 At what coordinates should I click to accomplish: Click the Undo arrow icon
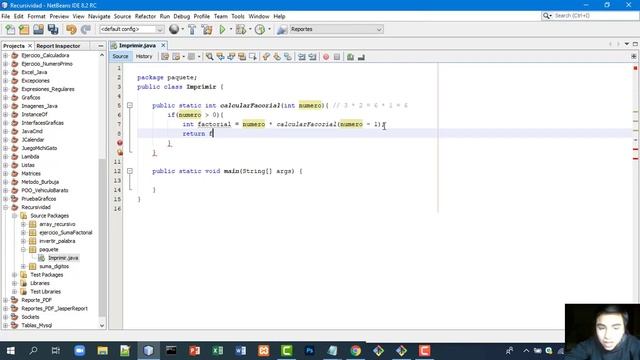pos(71,29)
